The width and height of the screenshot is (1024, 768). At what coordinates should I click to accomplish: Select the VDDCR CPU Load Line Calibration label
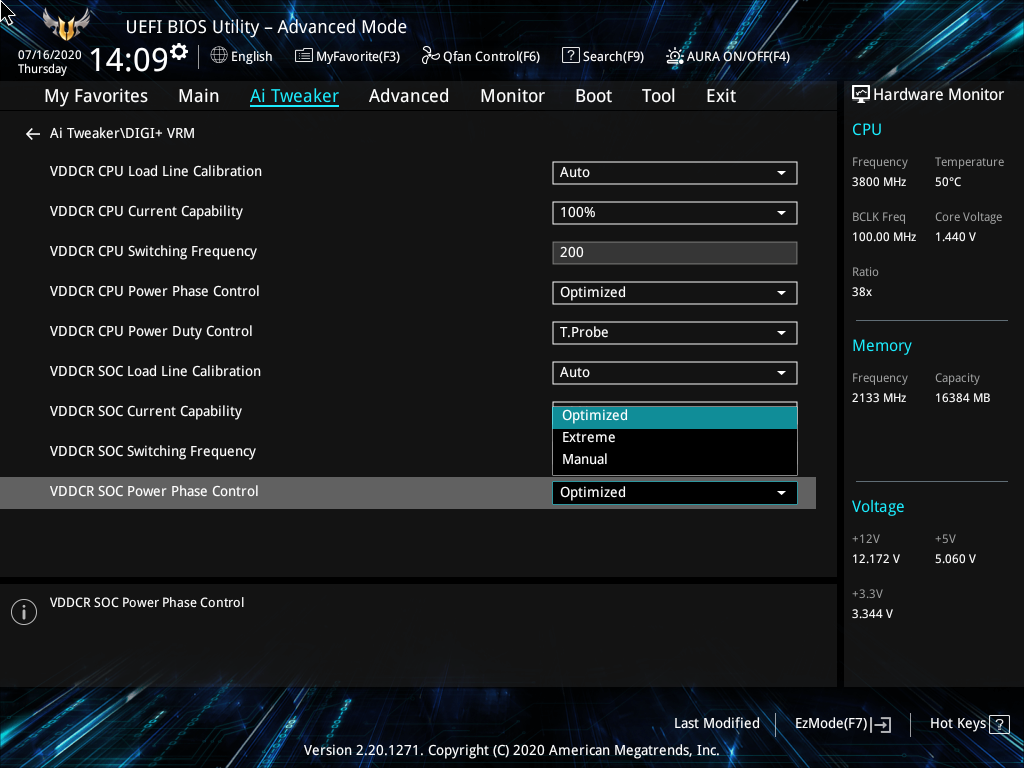(155, 172)
